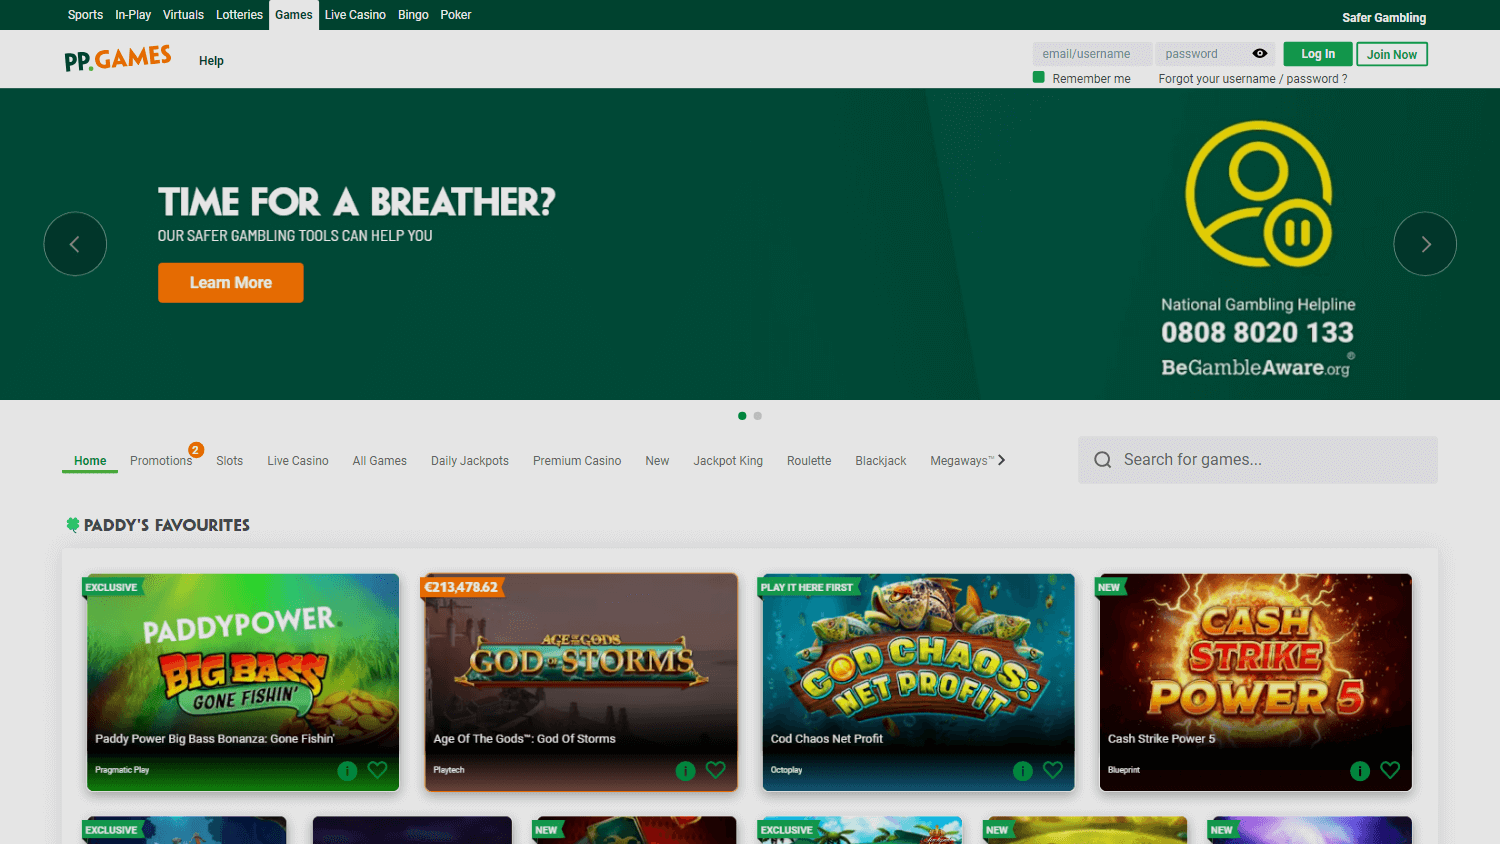
Task: Expand more game categories chevron
Action: click(x=1001, y=460)
